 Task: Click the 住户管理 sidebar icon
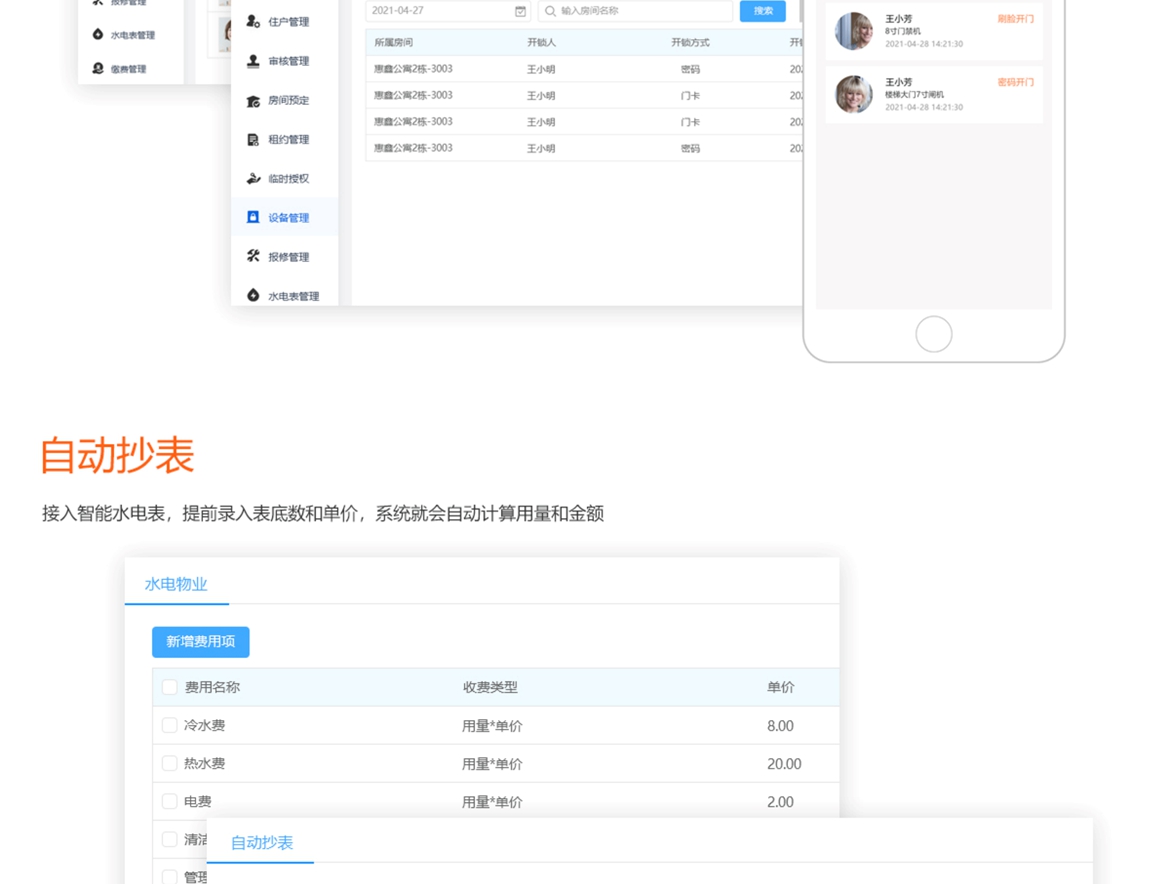point(253,21)
